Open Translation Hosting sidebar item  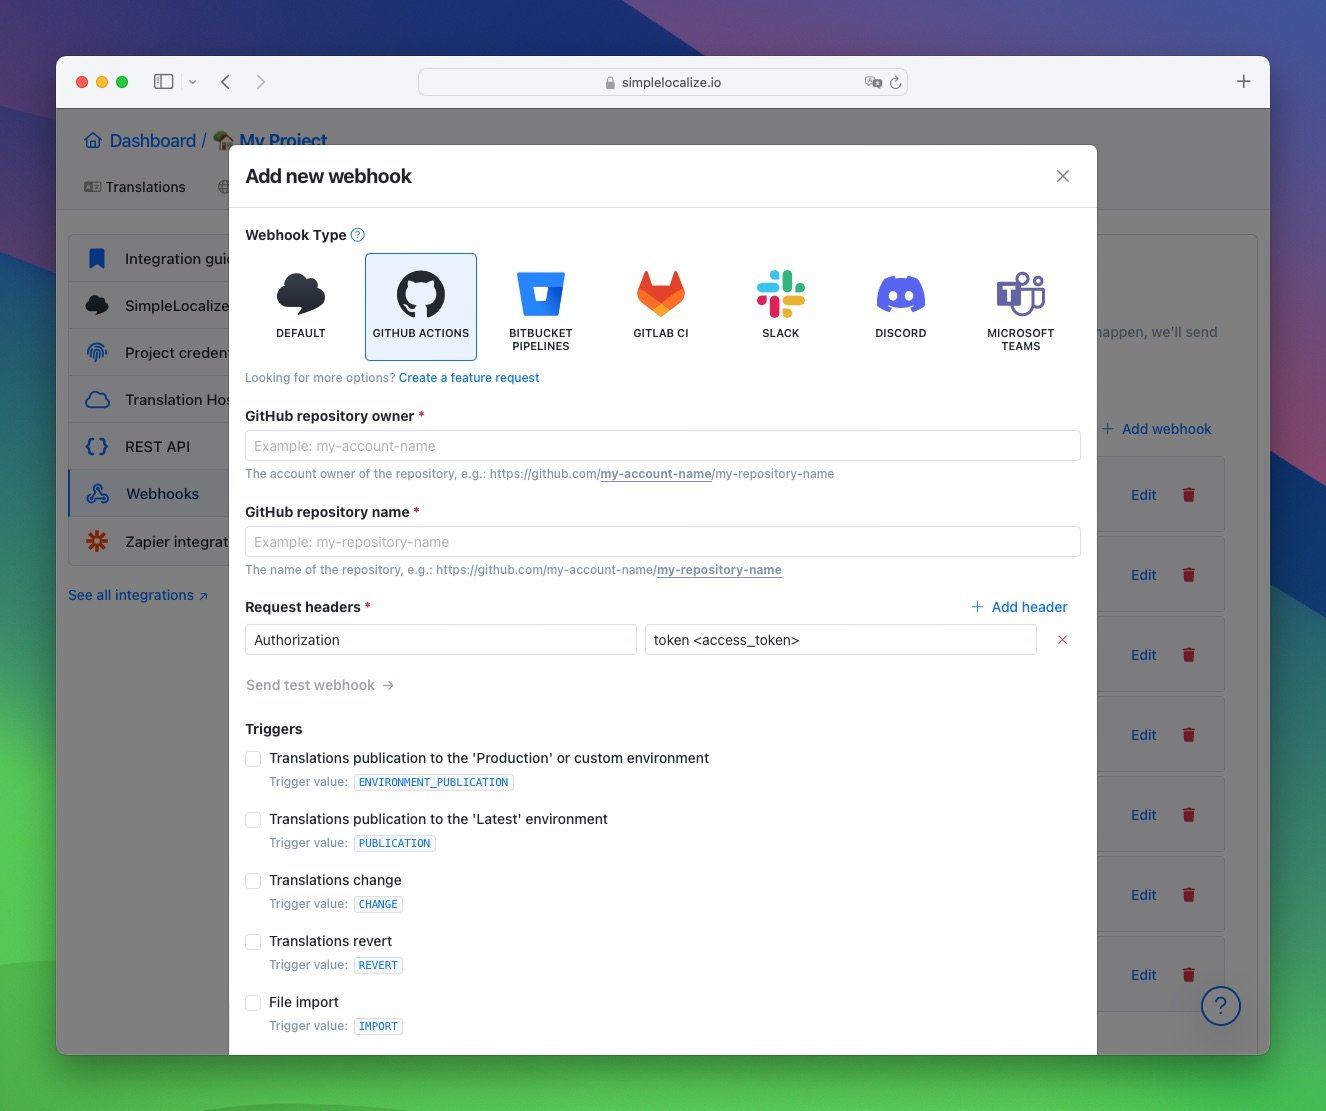click(149, 400)
